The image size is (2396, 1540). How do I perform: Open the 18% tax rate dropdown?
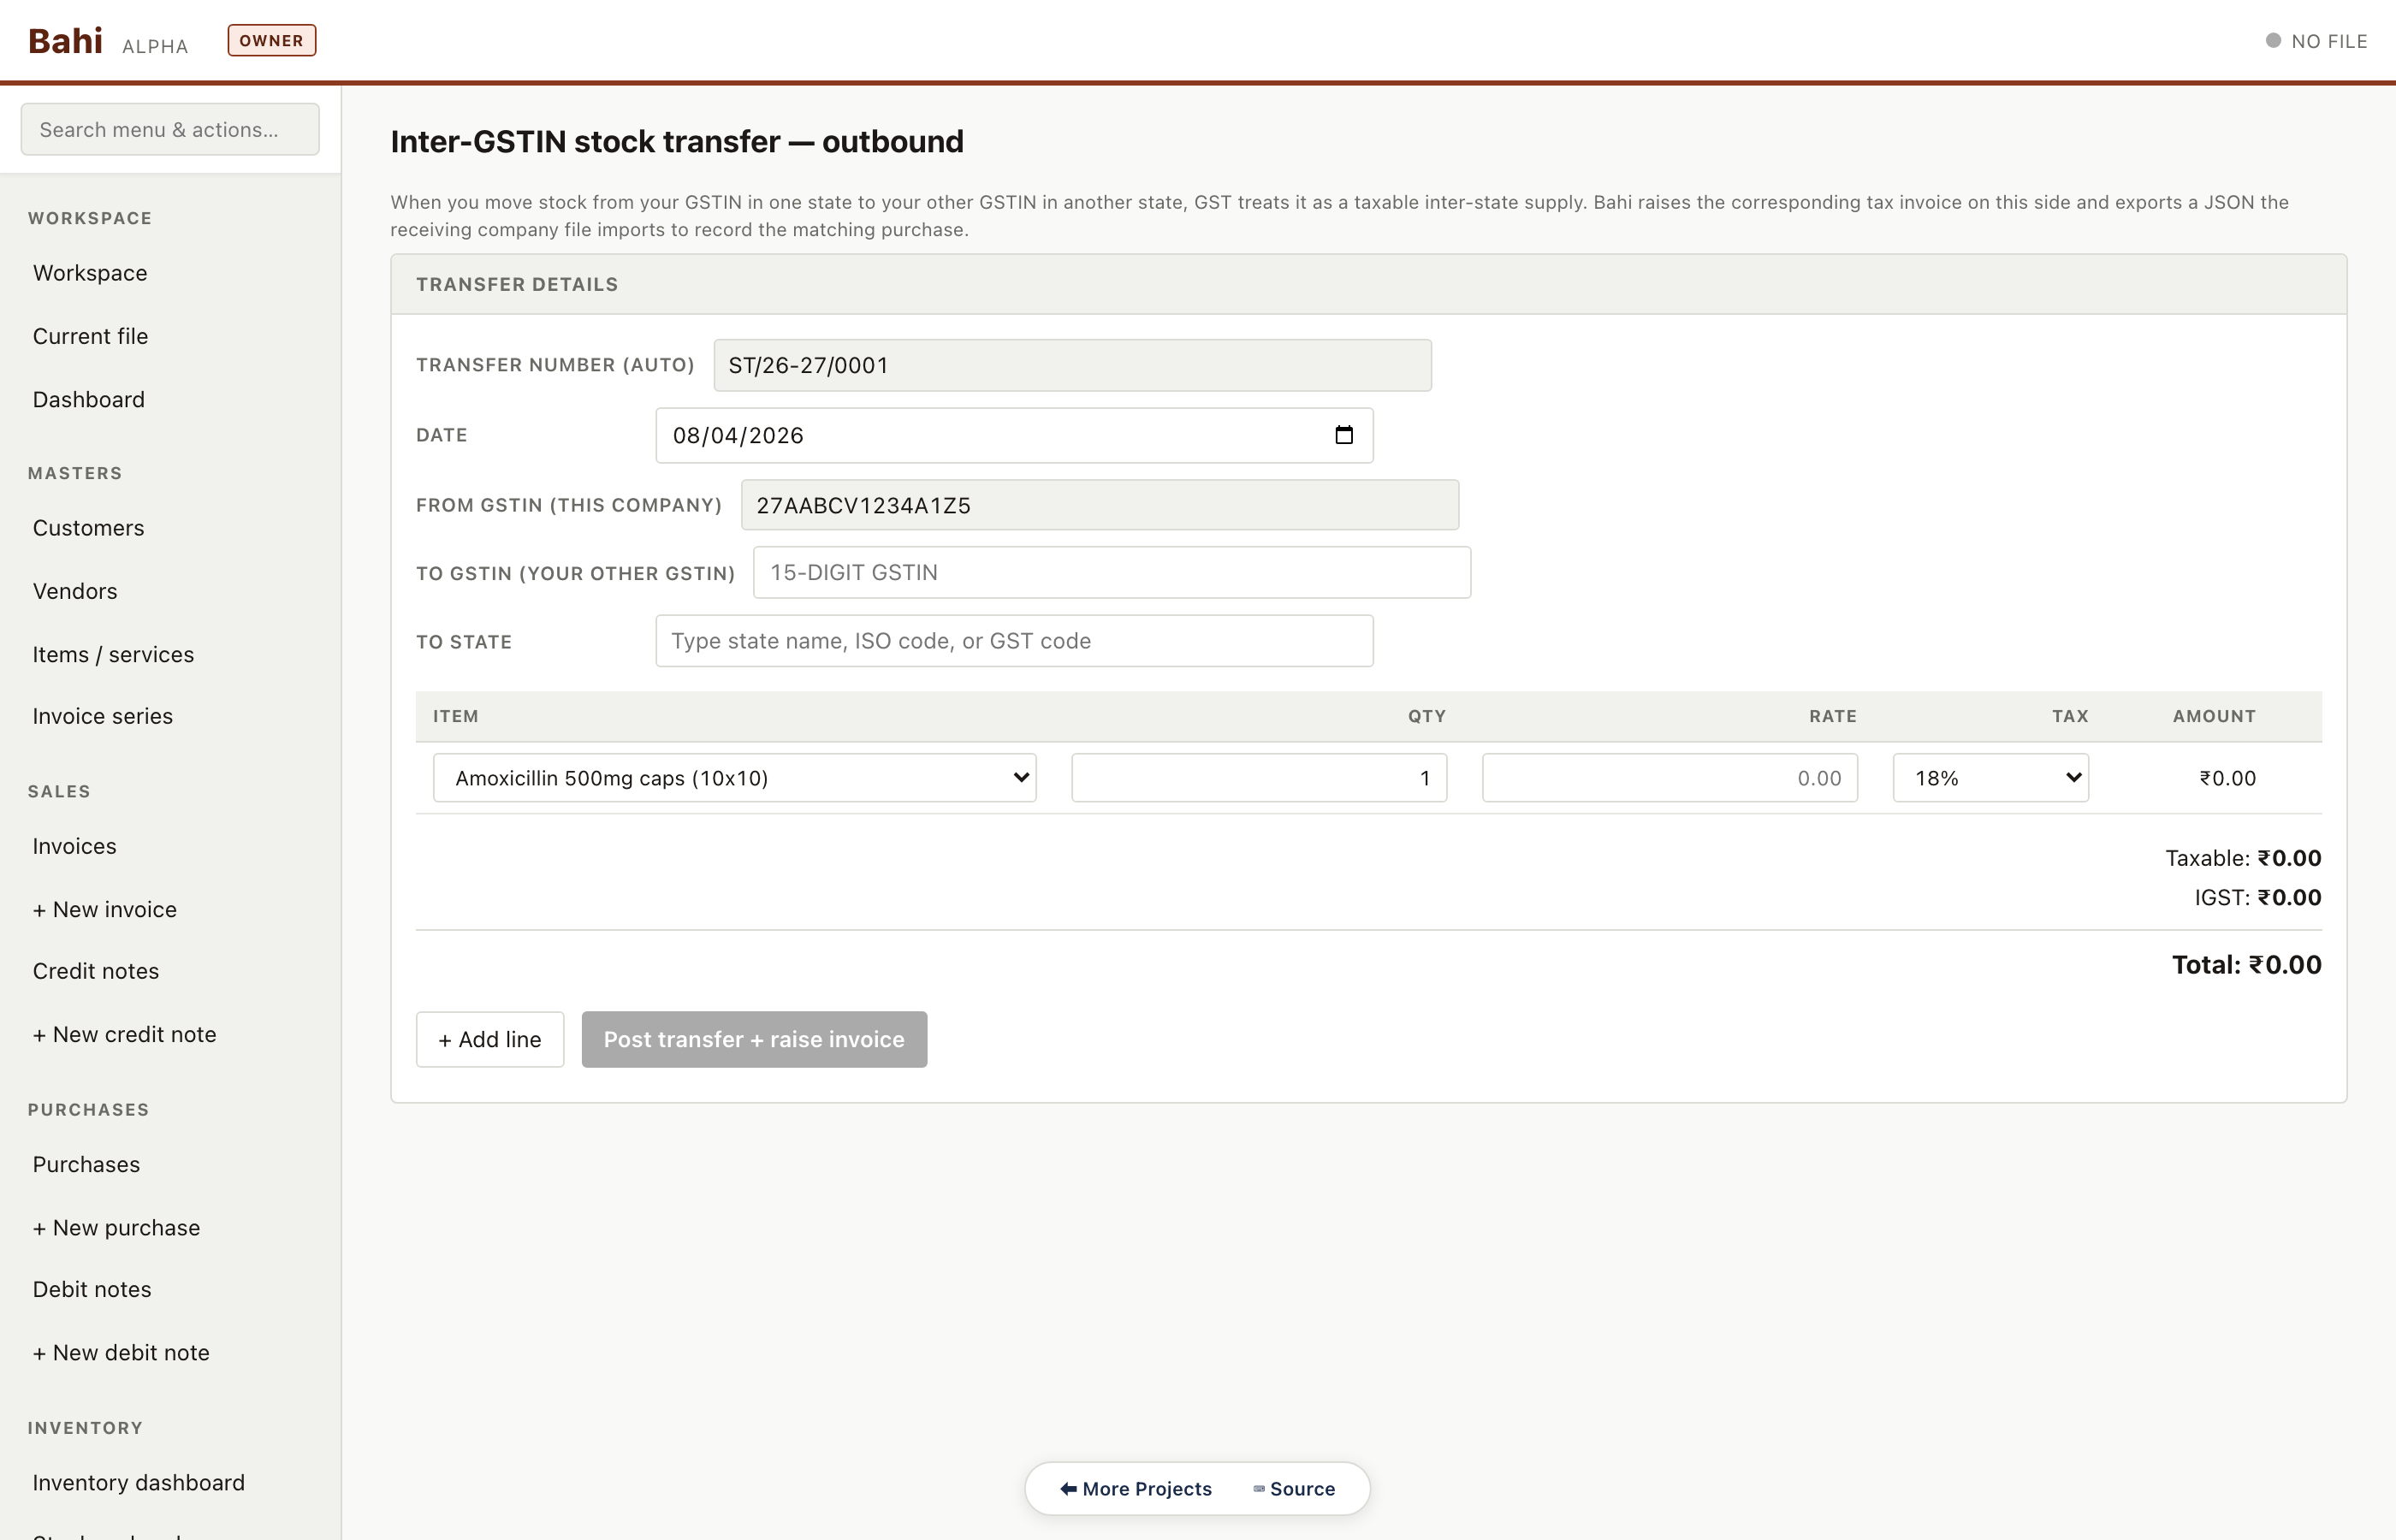[1990, 778]
